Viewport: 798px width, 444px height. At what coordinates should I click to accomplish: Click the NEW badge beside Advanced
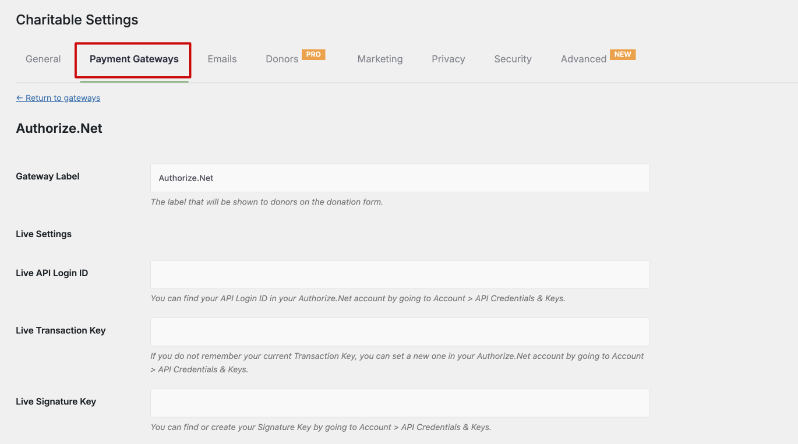[622, 54]
